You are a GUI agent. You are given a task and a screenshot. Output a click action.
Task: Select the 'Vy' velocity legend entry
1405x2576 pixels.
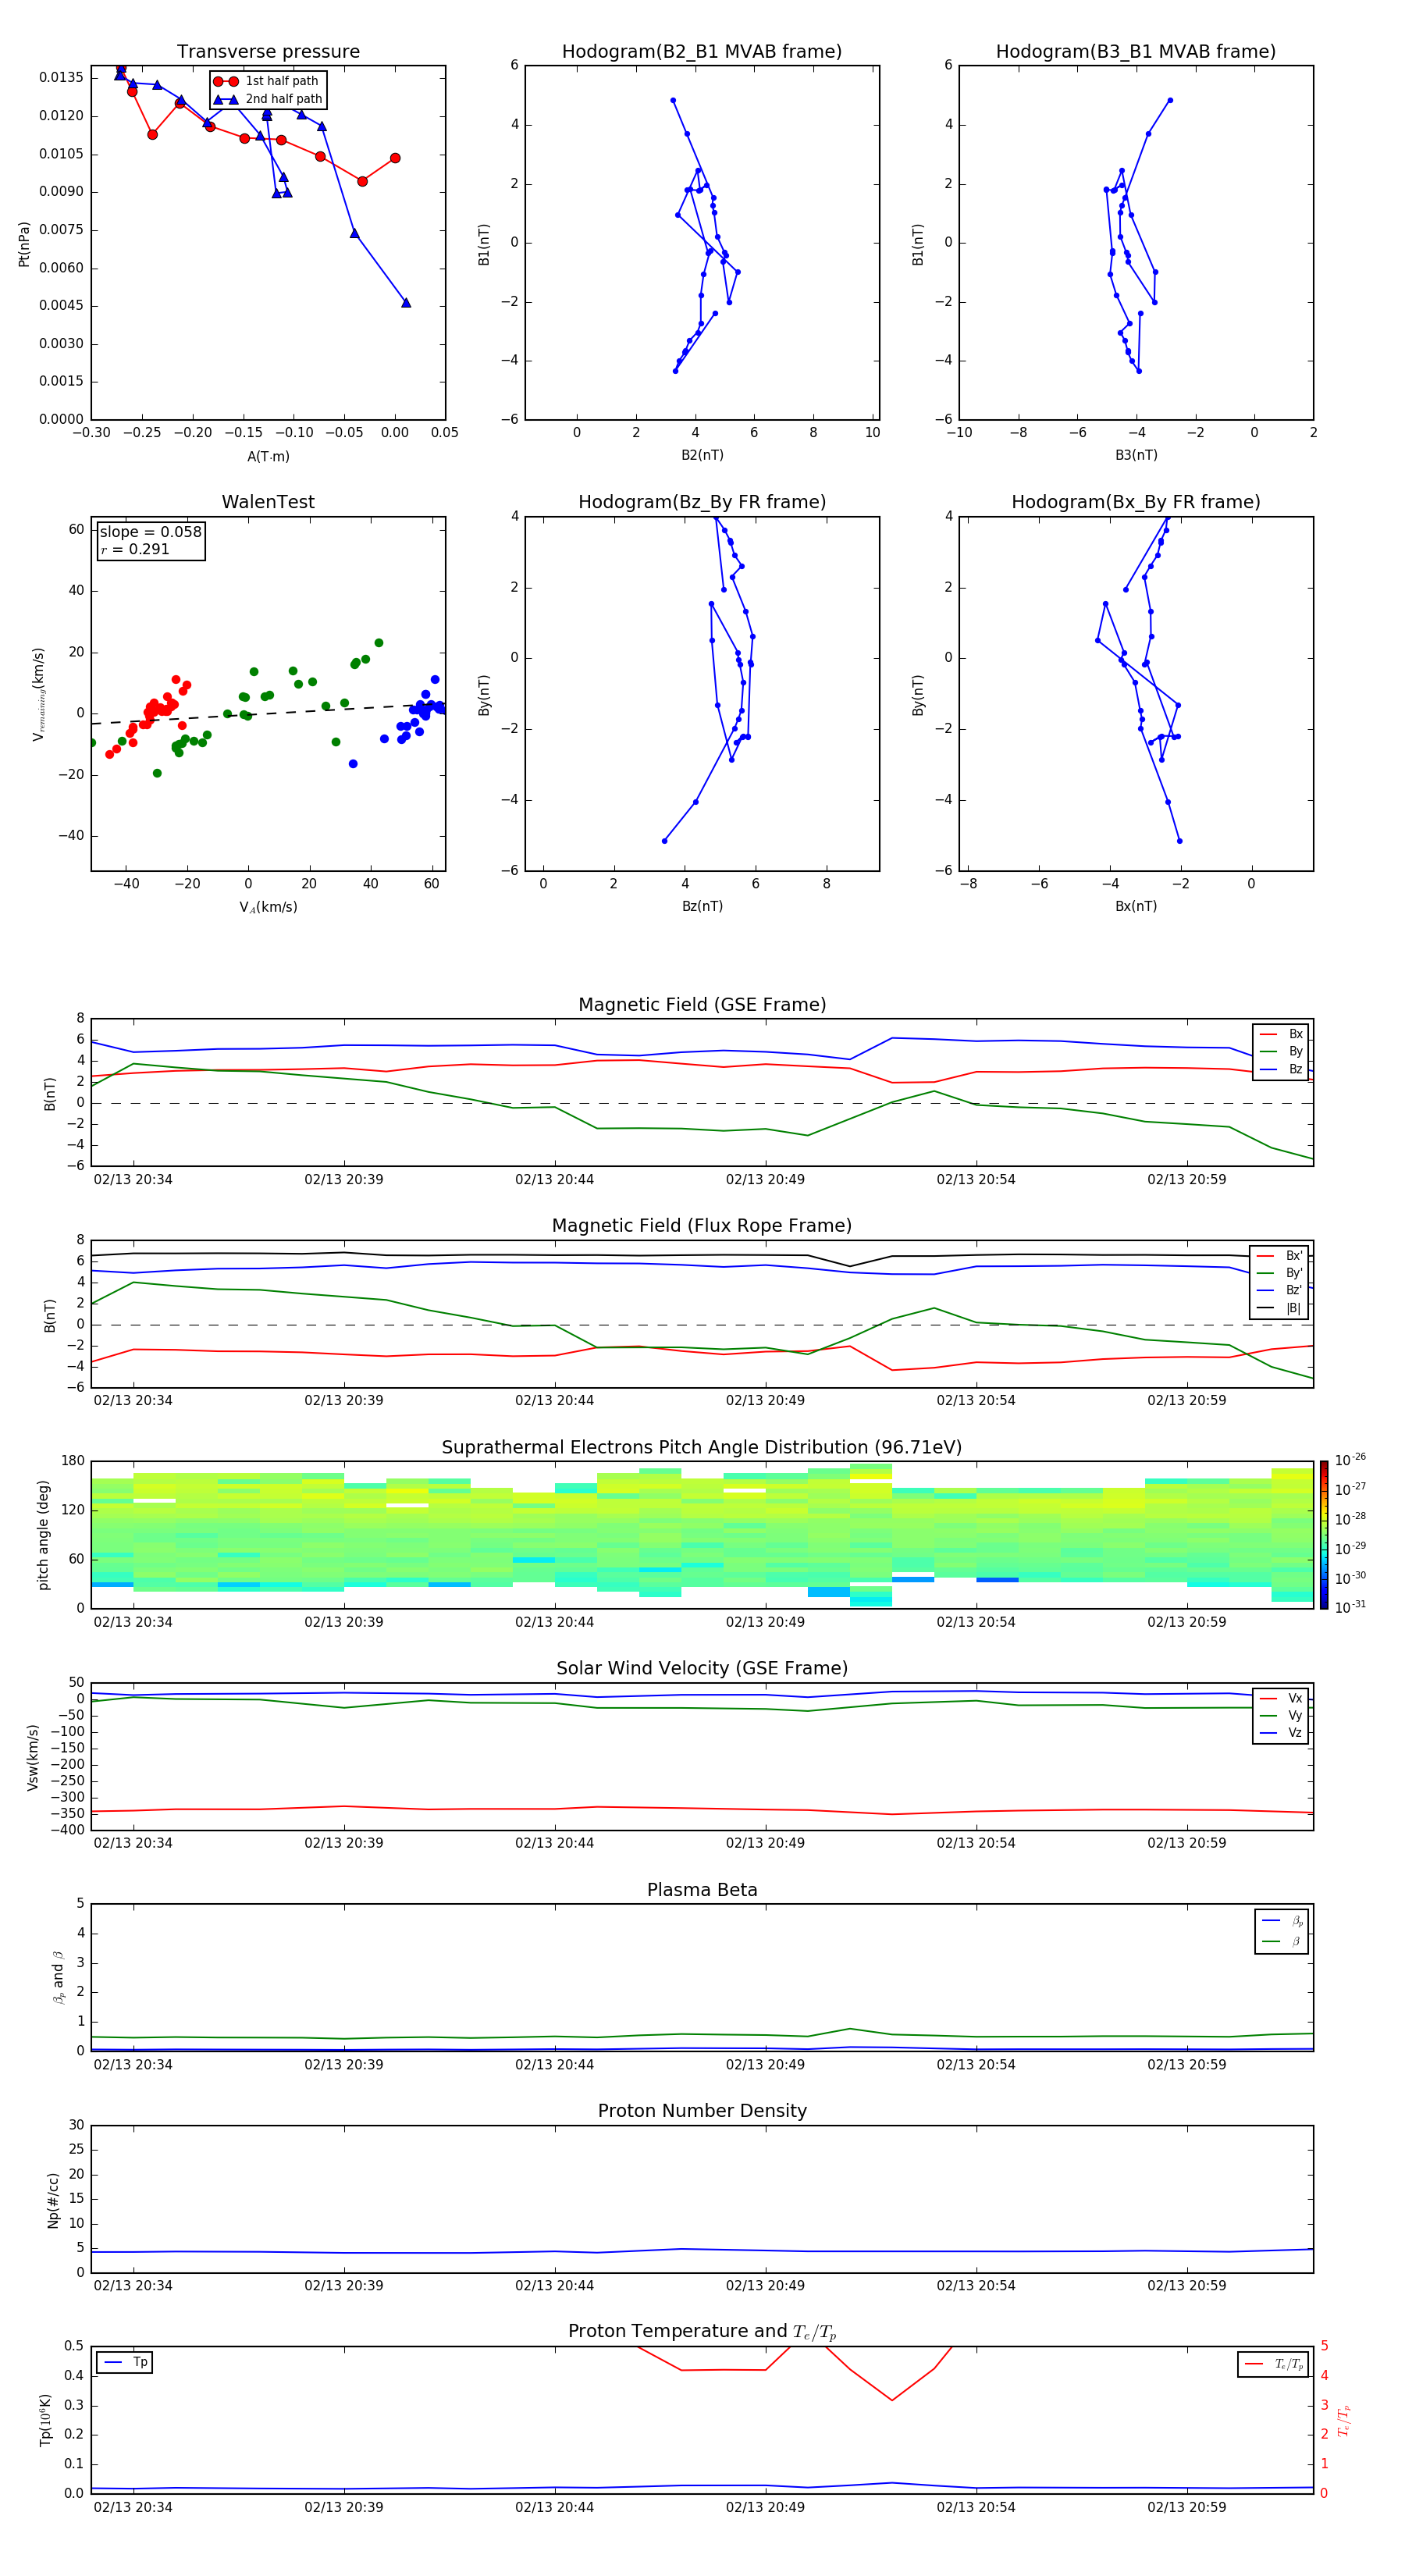[1281, 1715]
